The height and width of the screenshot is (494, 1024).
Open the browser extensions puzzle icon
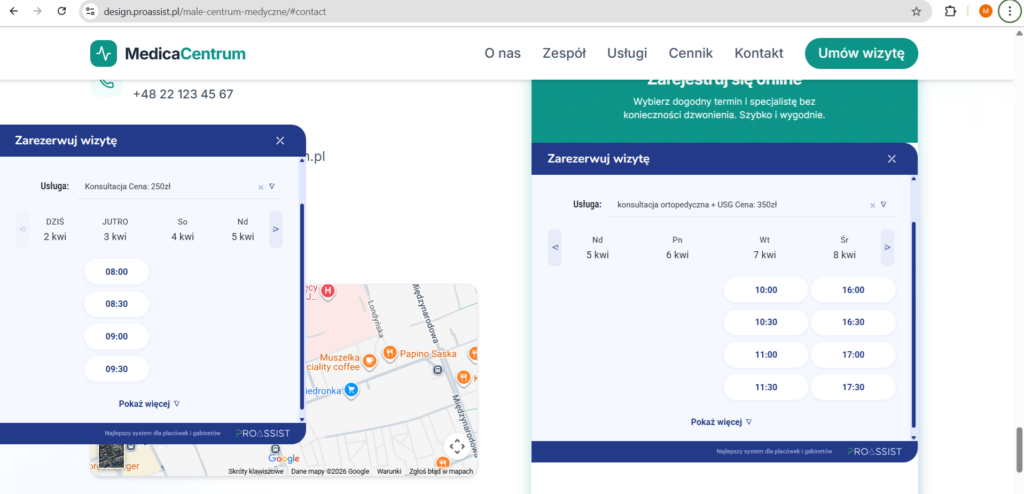[x=950, y=11]
